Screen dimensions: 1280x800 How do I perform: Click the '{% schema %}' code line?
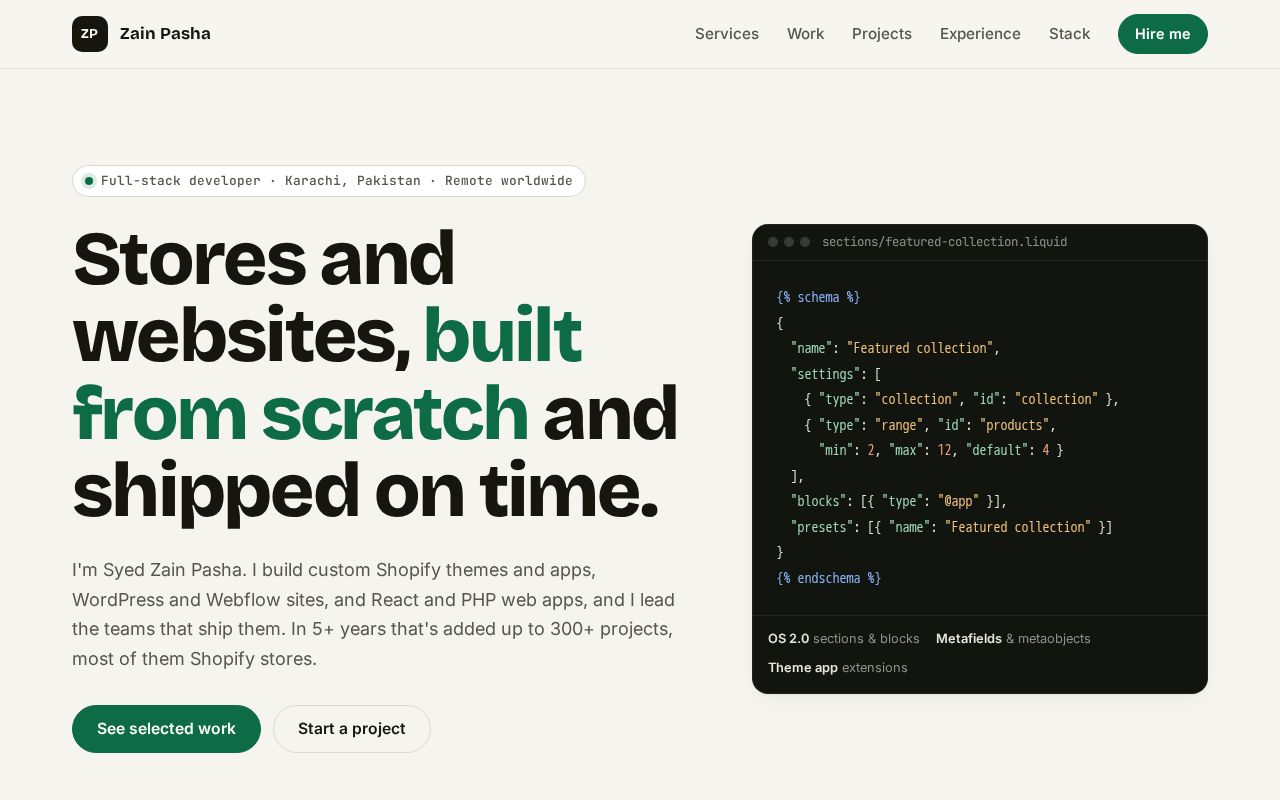(818, 297)
